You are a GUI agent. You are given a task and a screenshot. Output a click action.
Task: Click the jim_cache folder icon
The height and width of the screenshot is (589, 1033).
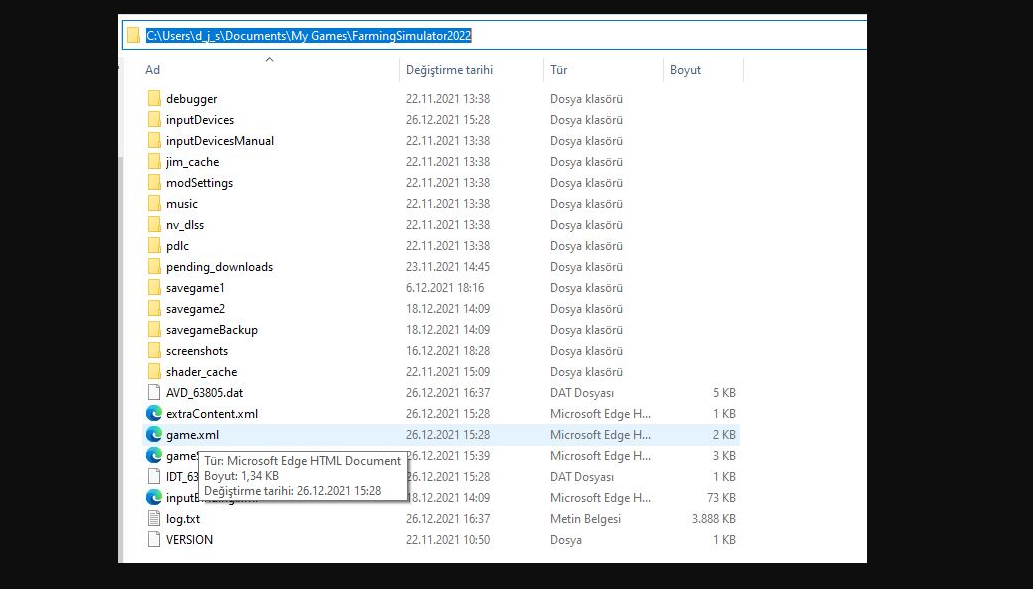154,162
